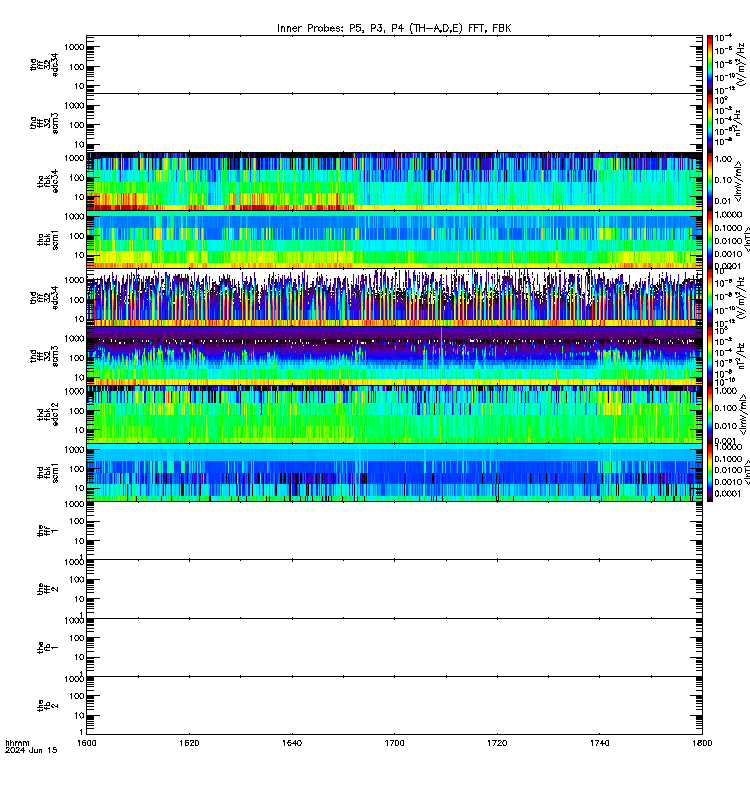Click the '<|nT|>' unit label beside tha fbk scm1
Image resolution: width=750 pixels, height=800 pixels.
[x=746, y=239]
